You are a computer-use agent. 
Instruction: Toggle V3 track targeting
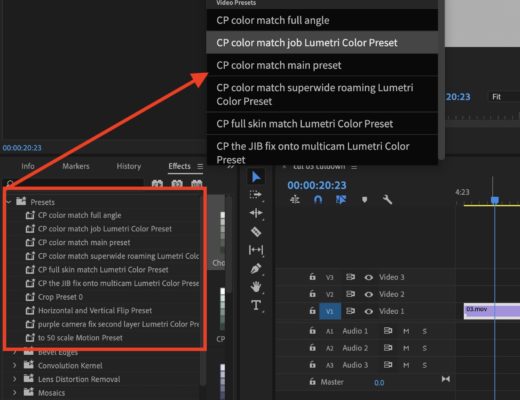click(x=330, y=277)
